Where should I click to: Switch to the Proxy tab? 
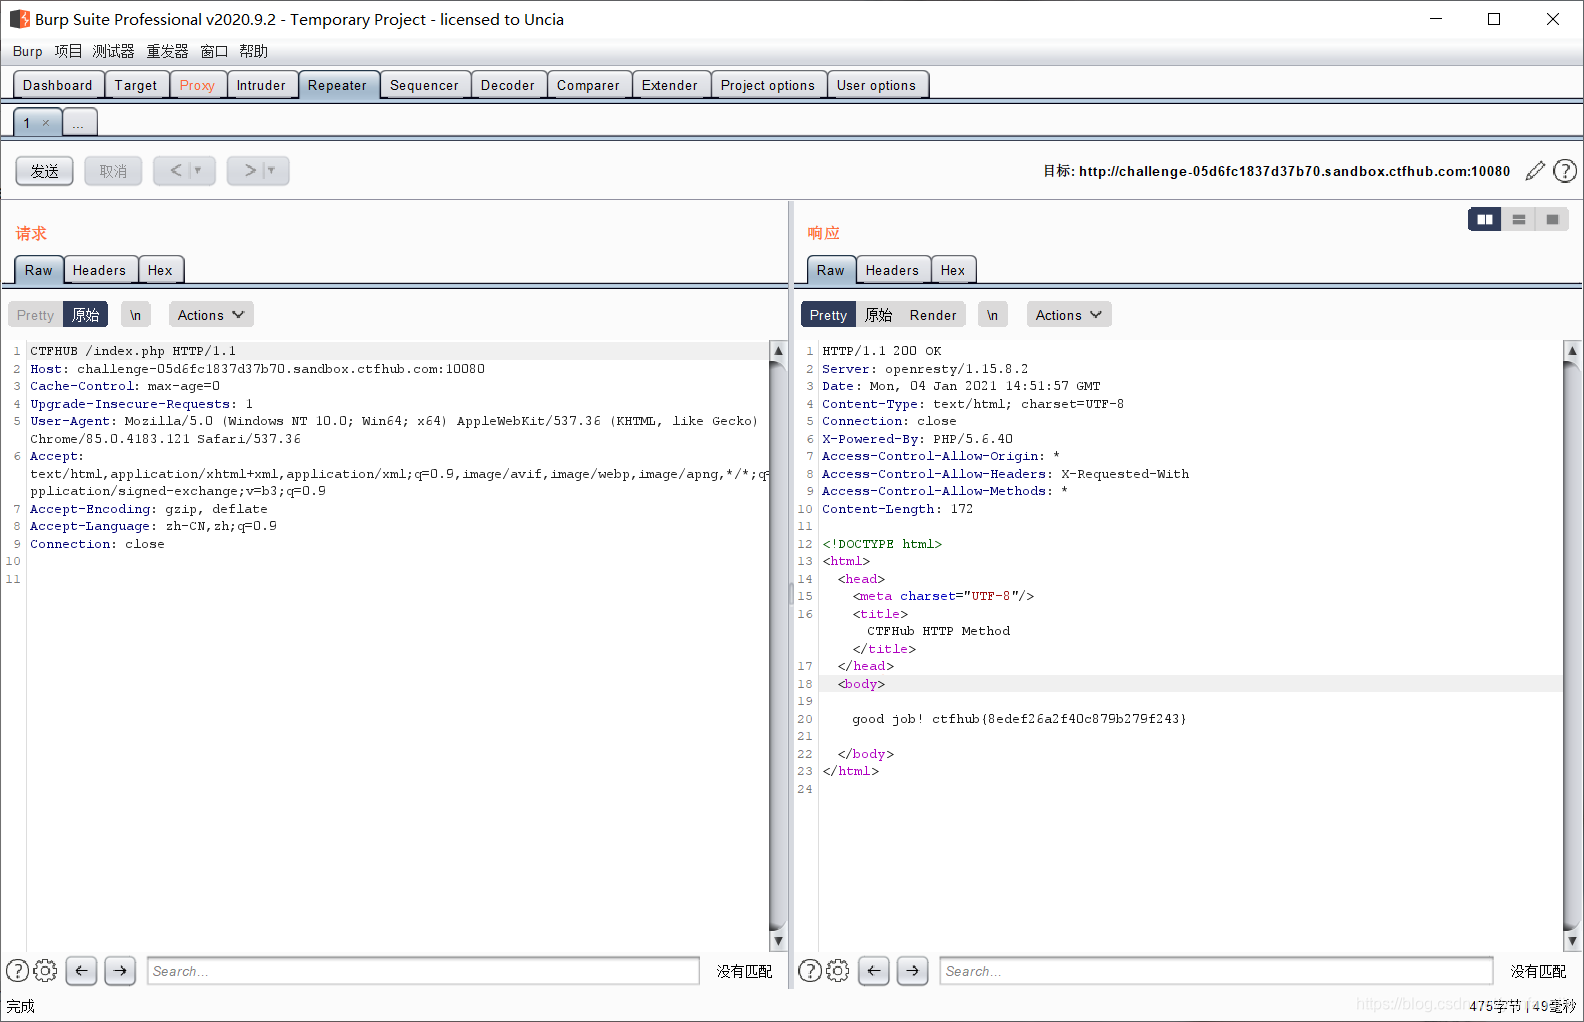tap(197, 85)
